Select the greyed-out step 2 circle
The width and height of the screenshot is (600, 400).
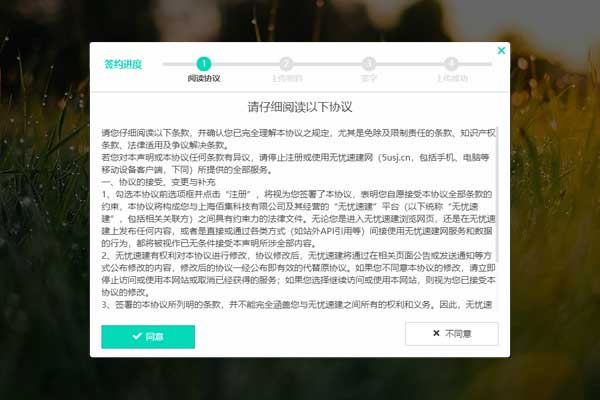(286, 64)
